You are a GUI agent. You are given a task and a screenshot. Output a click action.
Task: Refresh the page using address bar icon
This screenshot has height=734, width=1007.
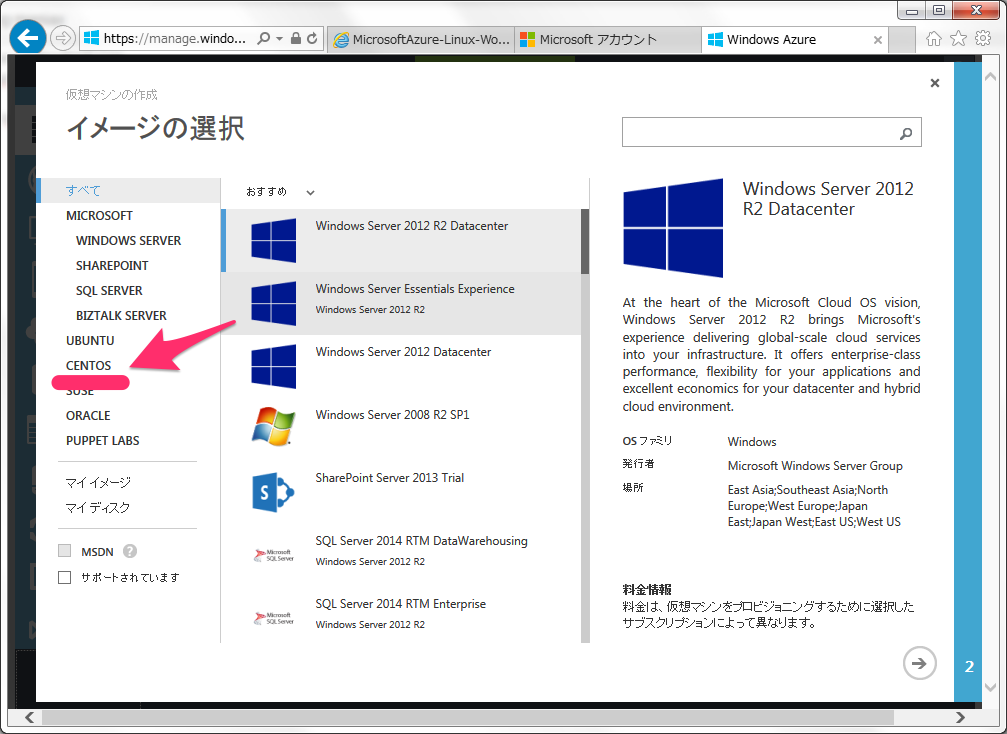[312, 39]
